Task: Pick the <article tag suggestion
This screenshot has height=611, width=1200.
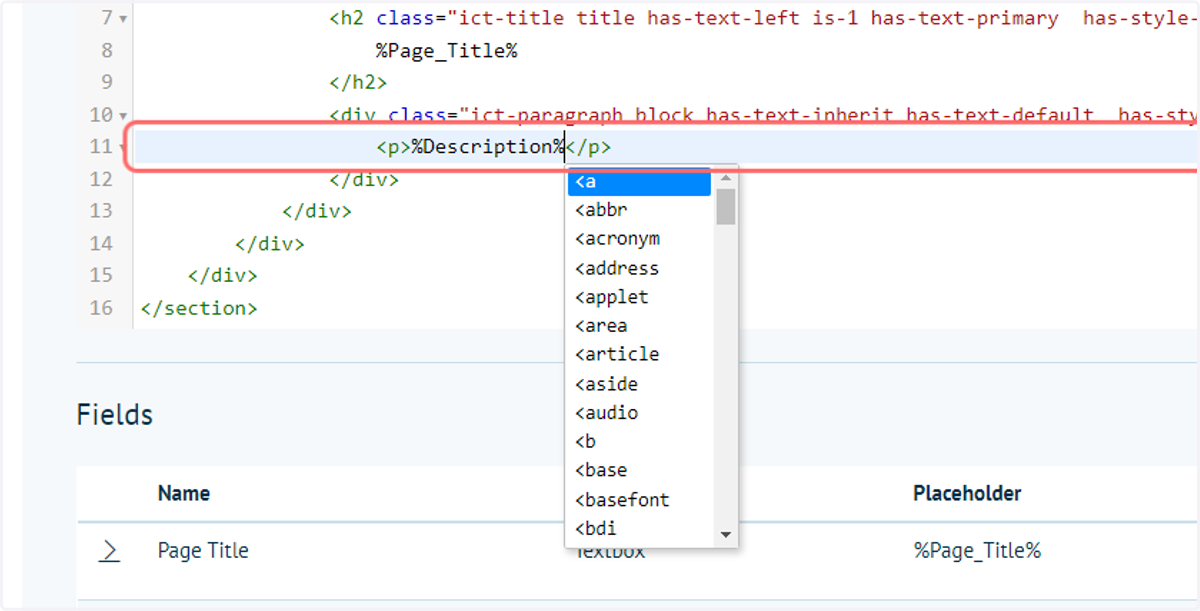Action: [x=639, y=354]
